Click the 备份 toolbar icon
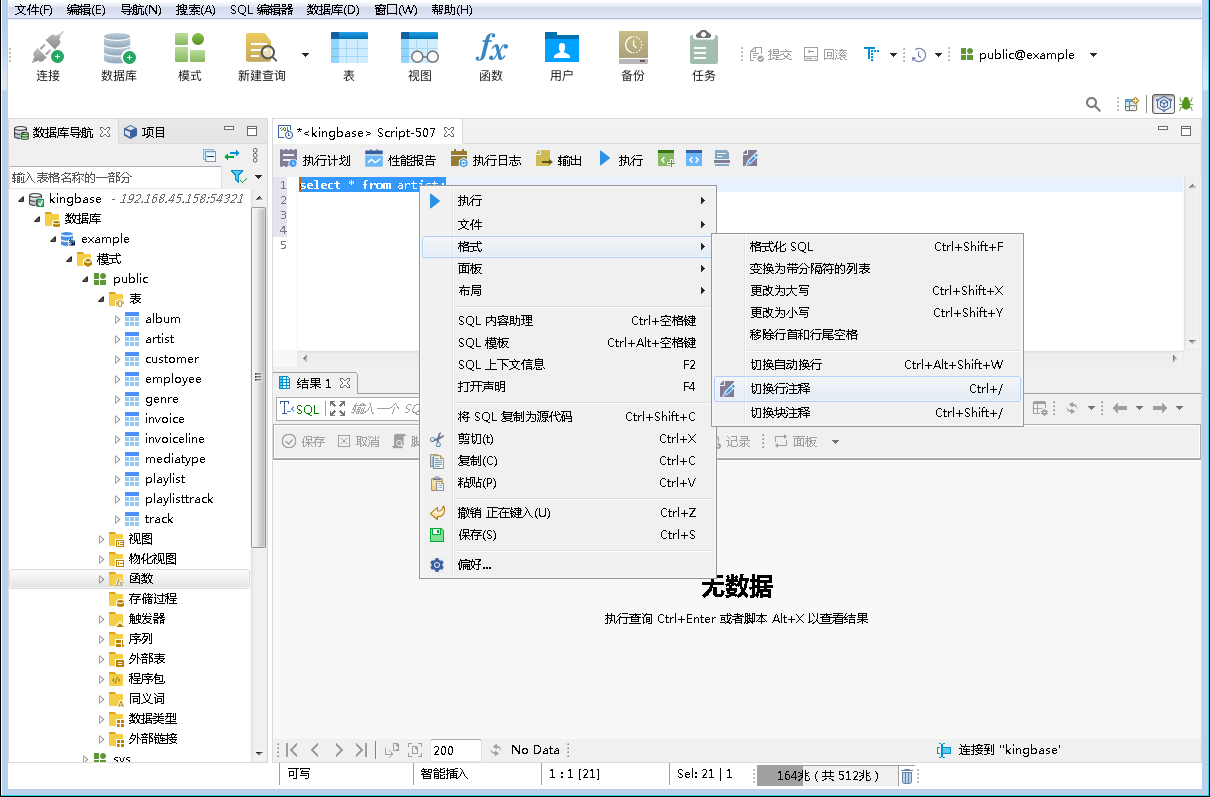The image size is (1210, 797). (632, 54)
